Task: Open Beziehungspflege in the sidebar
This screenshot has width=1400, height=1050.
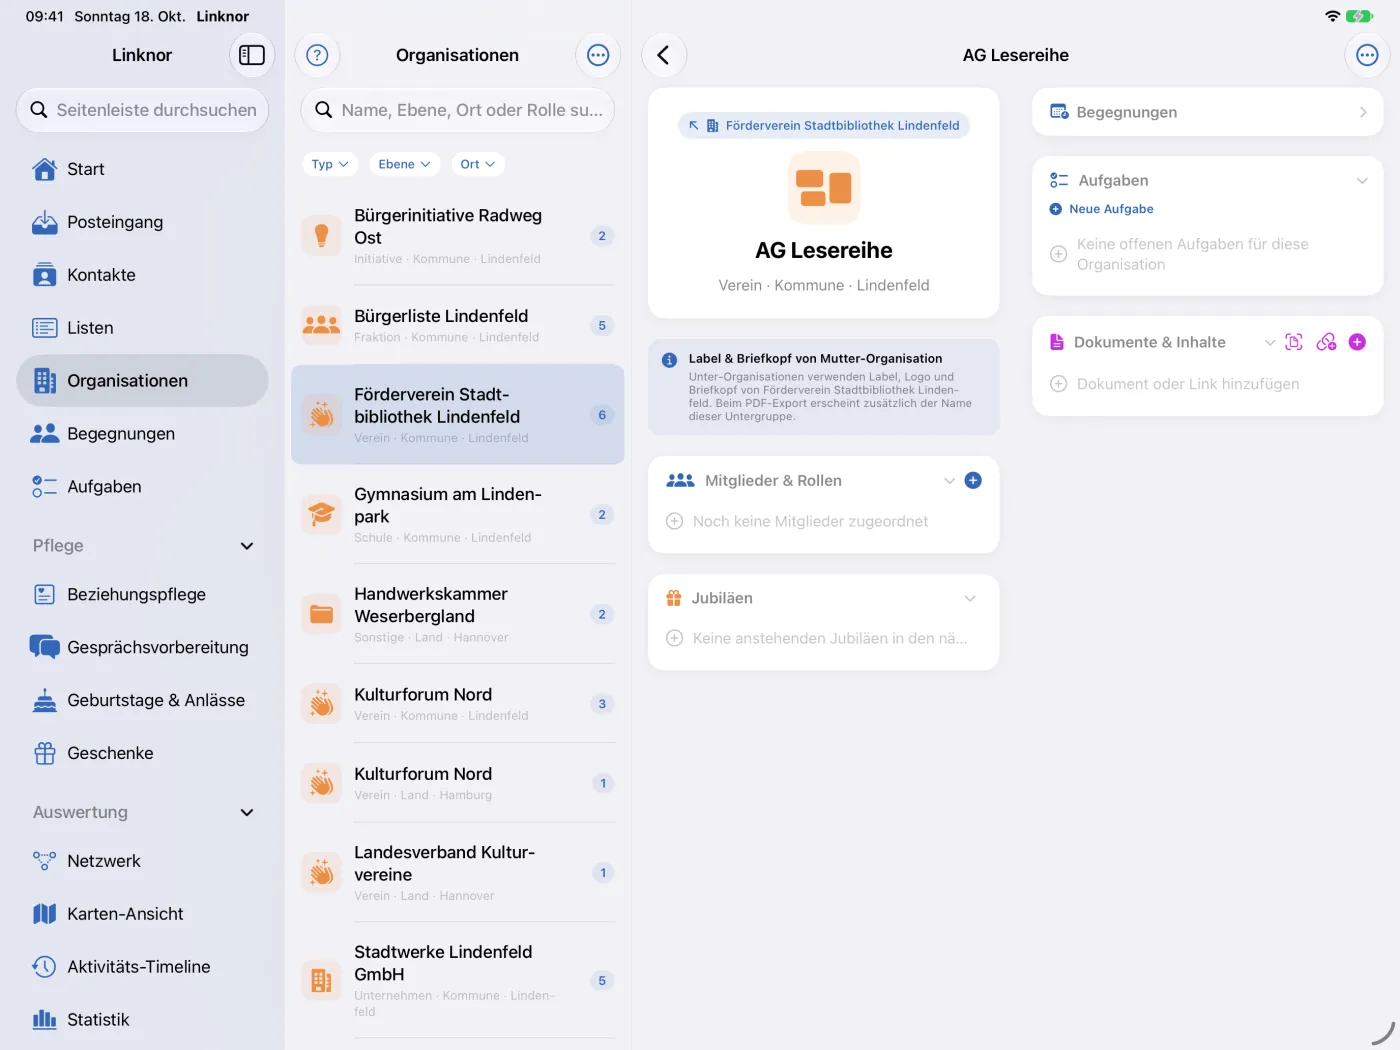Action: [142, 594]
